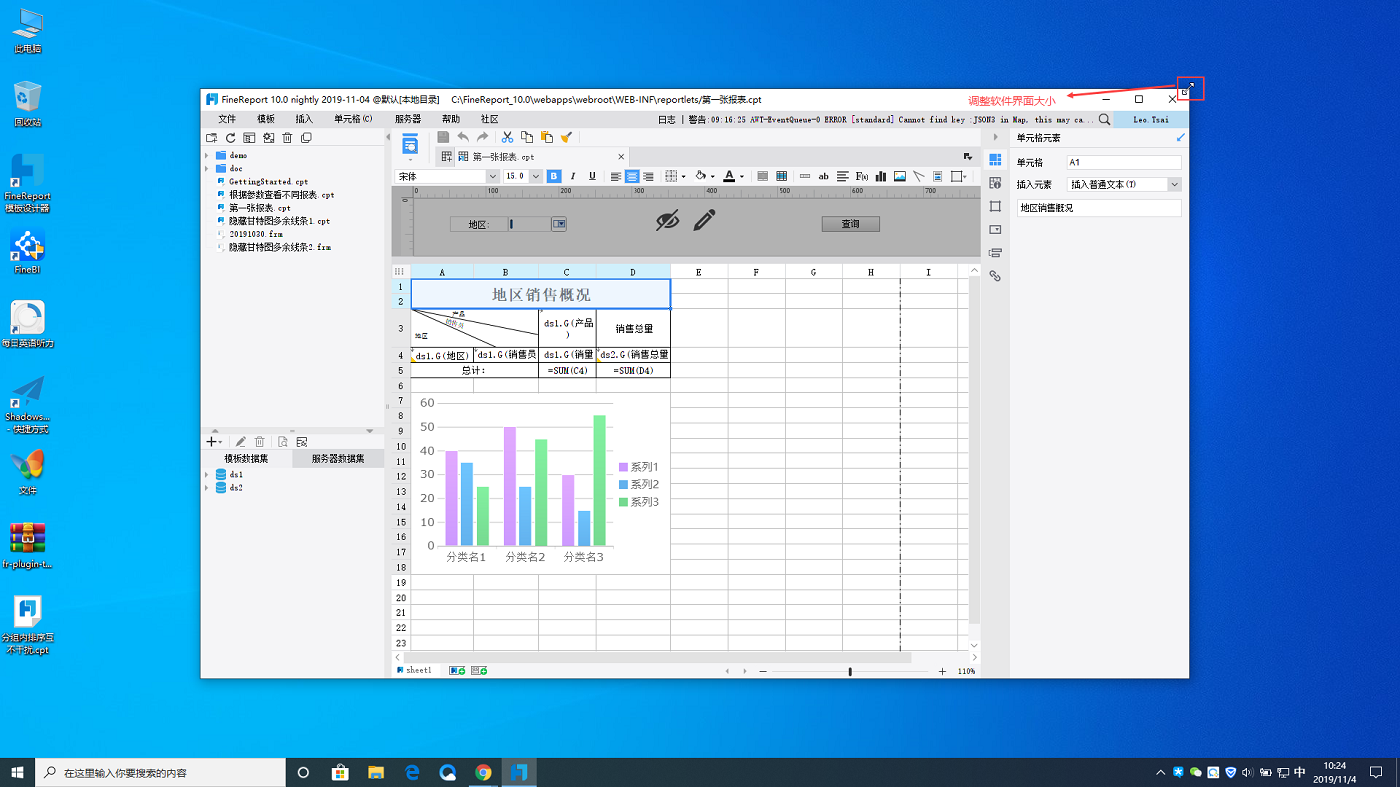Open the cell background fill color bucket
Viewport: 1400px width, 787px height.
[700, 176]
